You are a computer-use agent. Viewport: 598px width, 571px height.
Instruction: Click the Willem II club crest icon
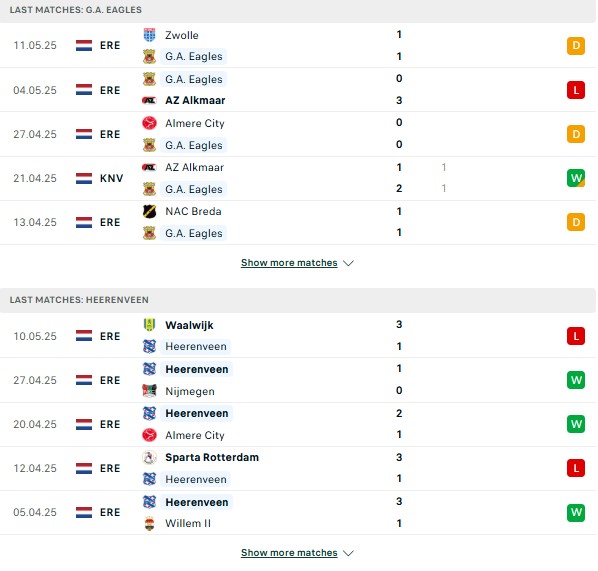(x=149, y=523)
